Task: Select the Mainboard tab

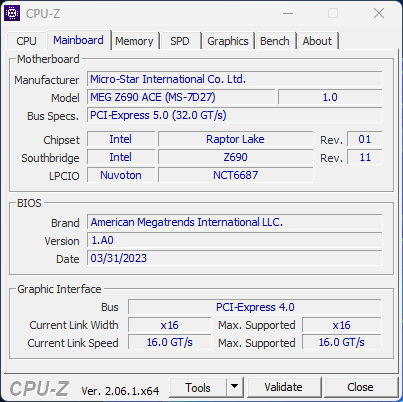Action: (x=78, y=40)
